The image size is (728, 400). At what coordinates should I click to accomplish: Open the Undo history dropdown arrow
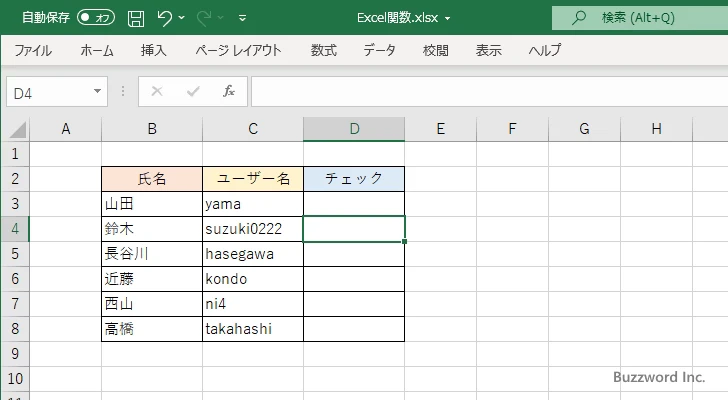[182, 18]
